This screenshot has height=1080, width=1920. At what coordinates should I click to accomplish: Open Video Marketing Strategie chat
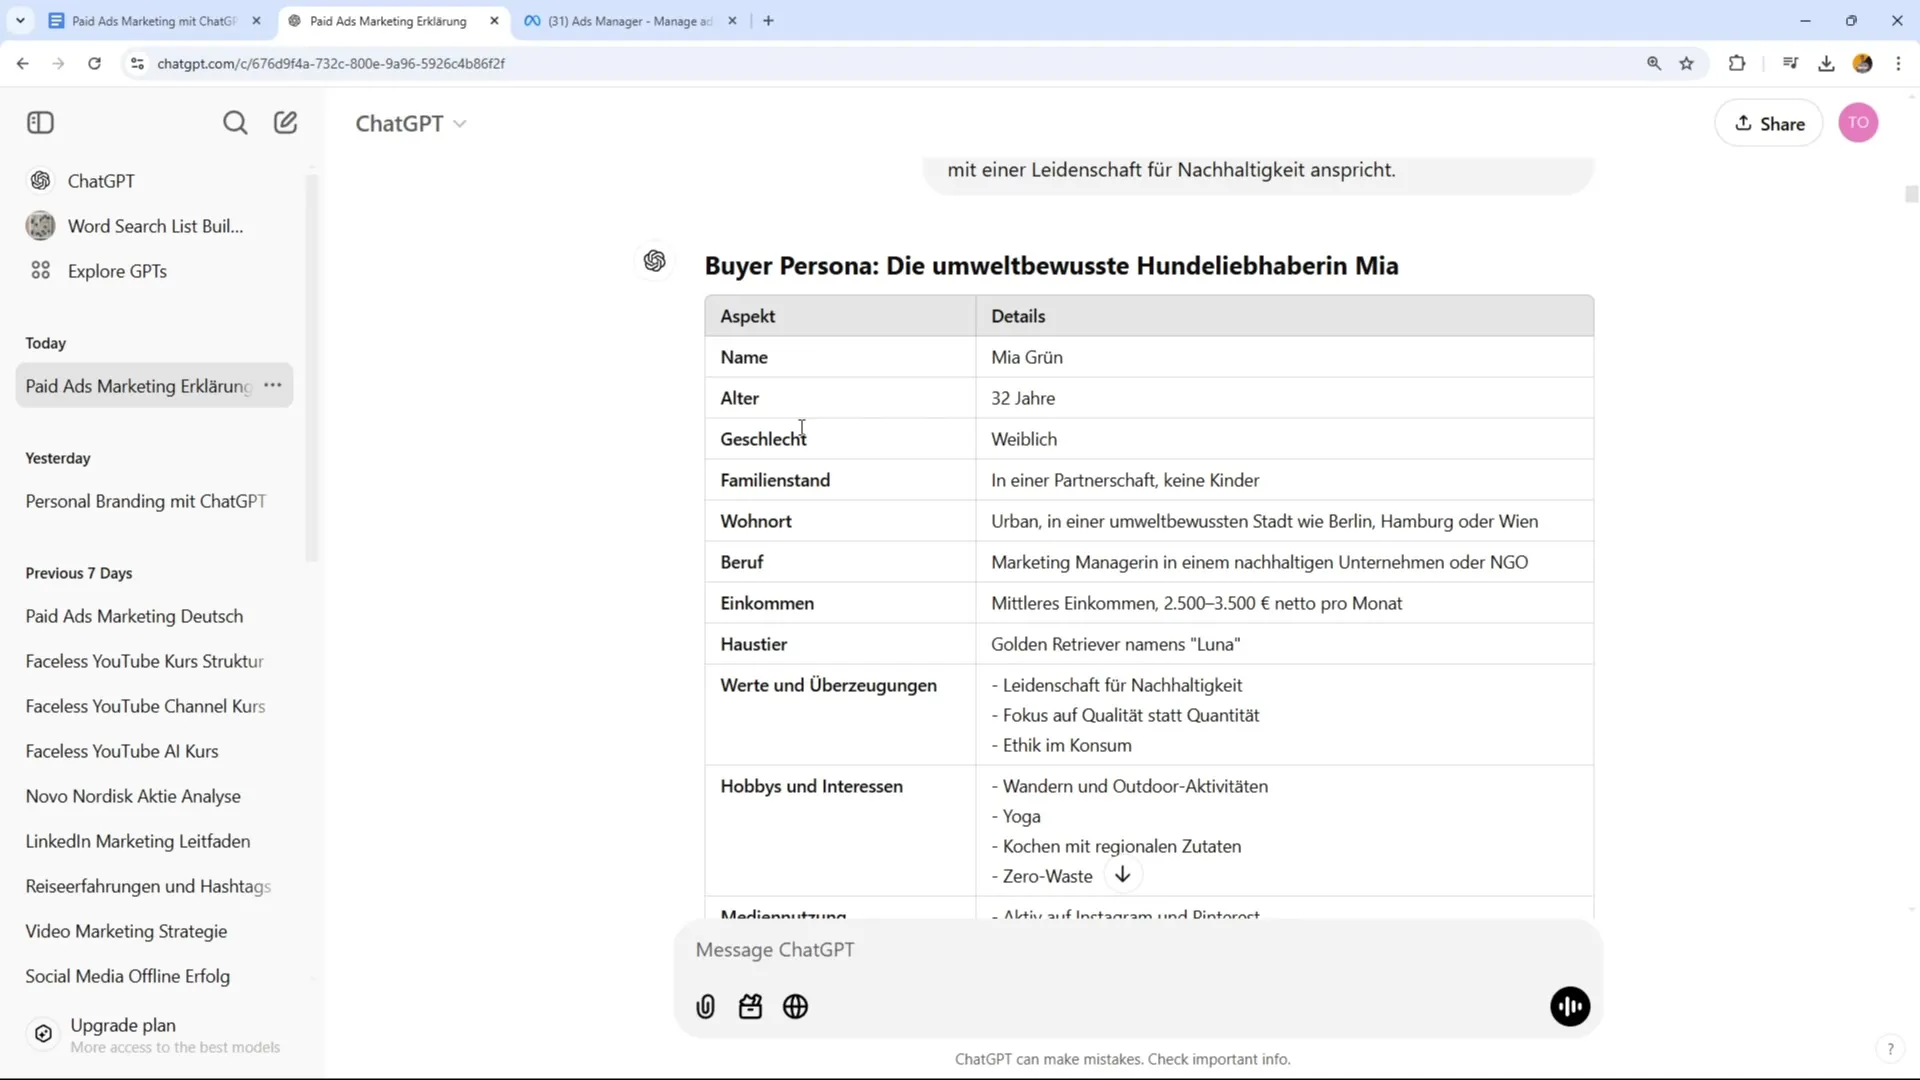126,931
